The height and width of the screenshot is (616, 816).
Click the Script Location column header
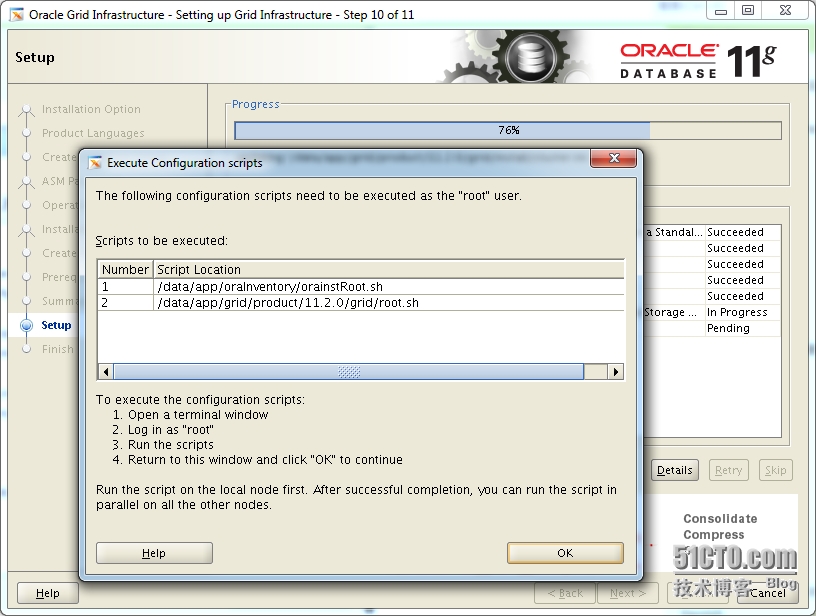(389, 270)
